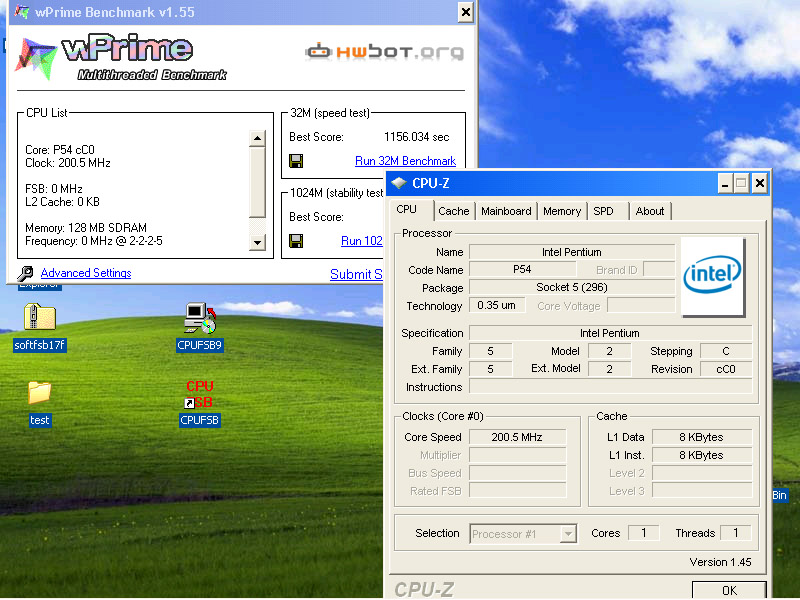The height and width of the screenshot is (600, 800).
Task: Minimize the CPU-Z window
Action: click(725, 183)
